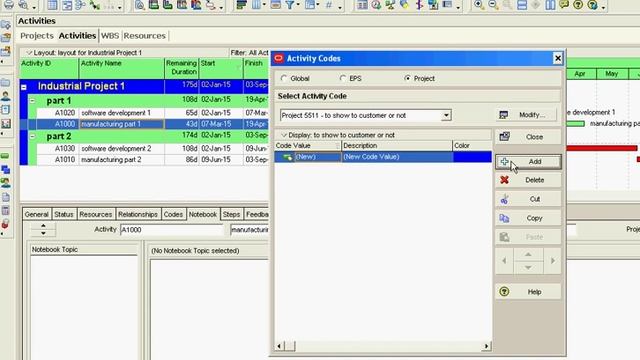Viewport: 640px width, 360px height.
Task: Click the hash symbol icon in toolbar
Action: click(x=329, y=5)
